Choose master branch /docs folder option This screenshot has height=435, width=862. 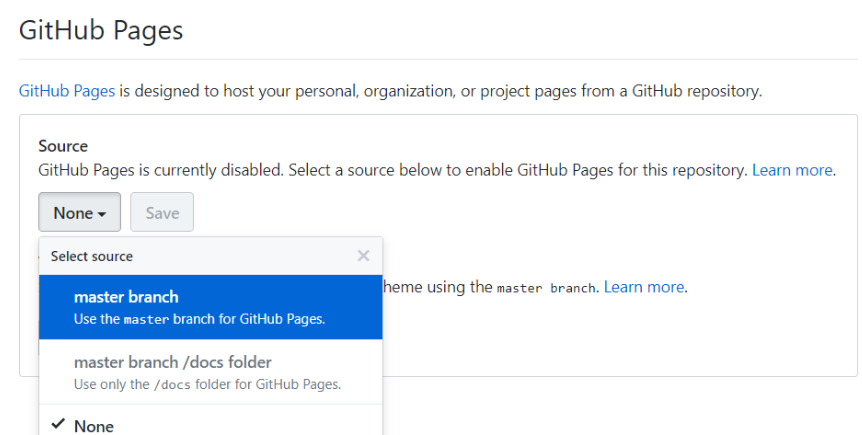(211, 372)
